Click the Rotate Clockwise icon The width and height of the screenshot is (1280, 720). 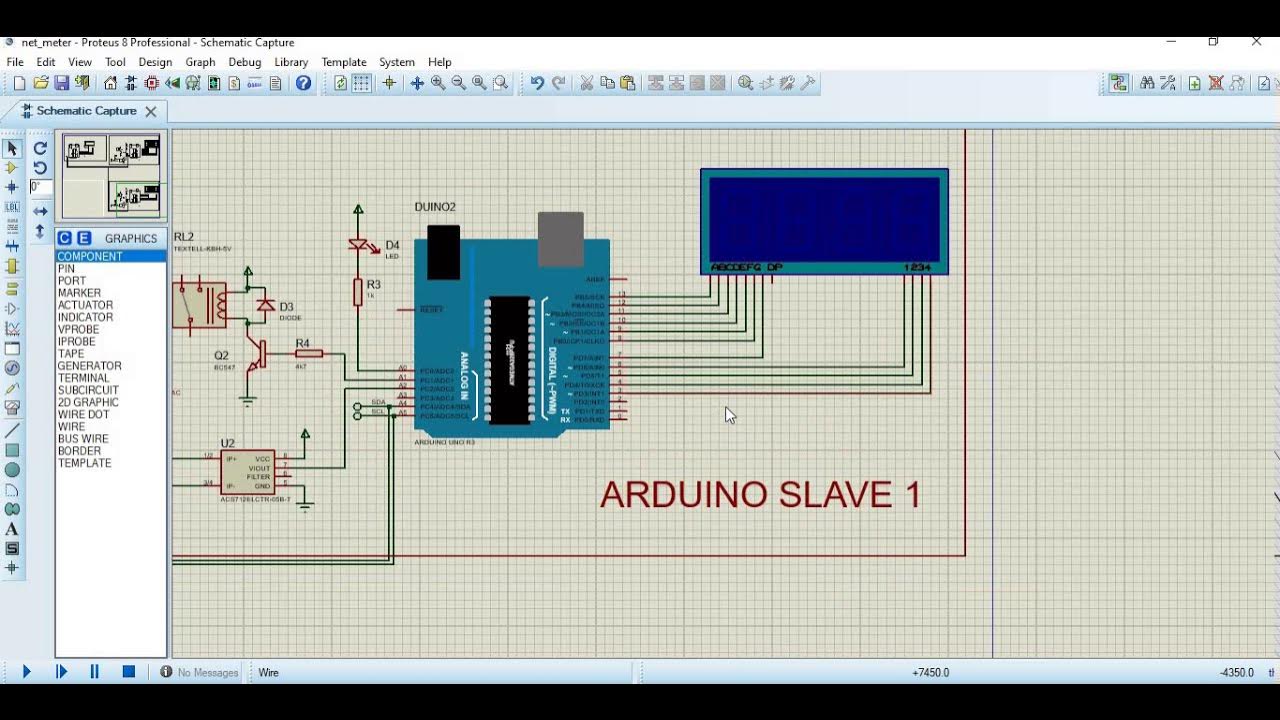point(40,148)
